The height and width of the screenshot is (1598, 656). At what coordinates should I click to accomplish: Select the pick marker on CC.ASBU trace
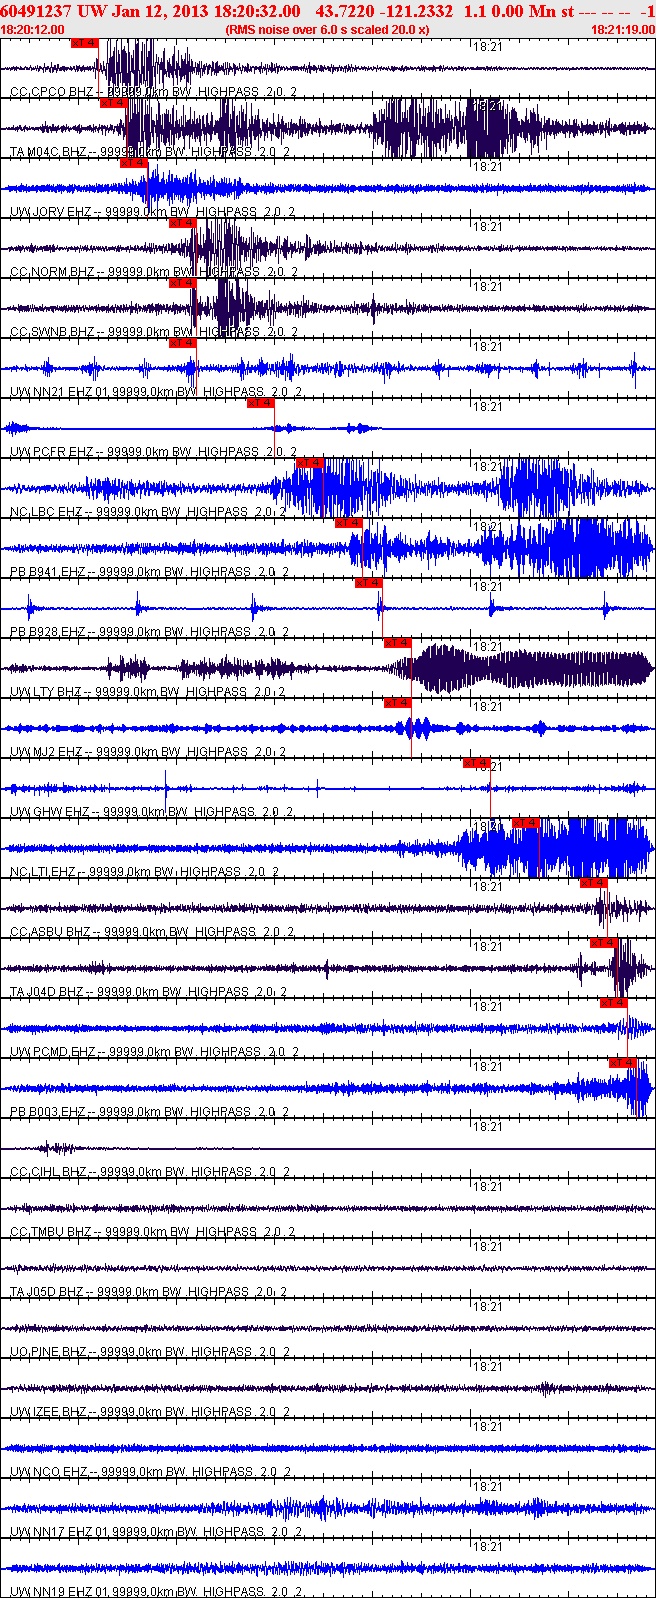(593, 882)
